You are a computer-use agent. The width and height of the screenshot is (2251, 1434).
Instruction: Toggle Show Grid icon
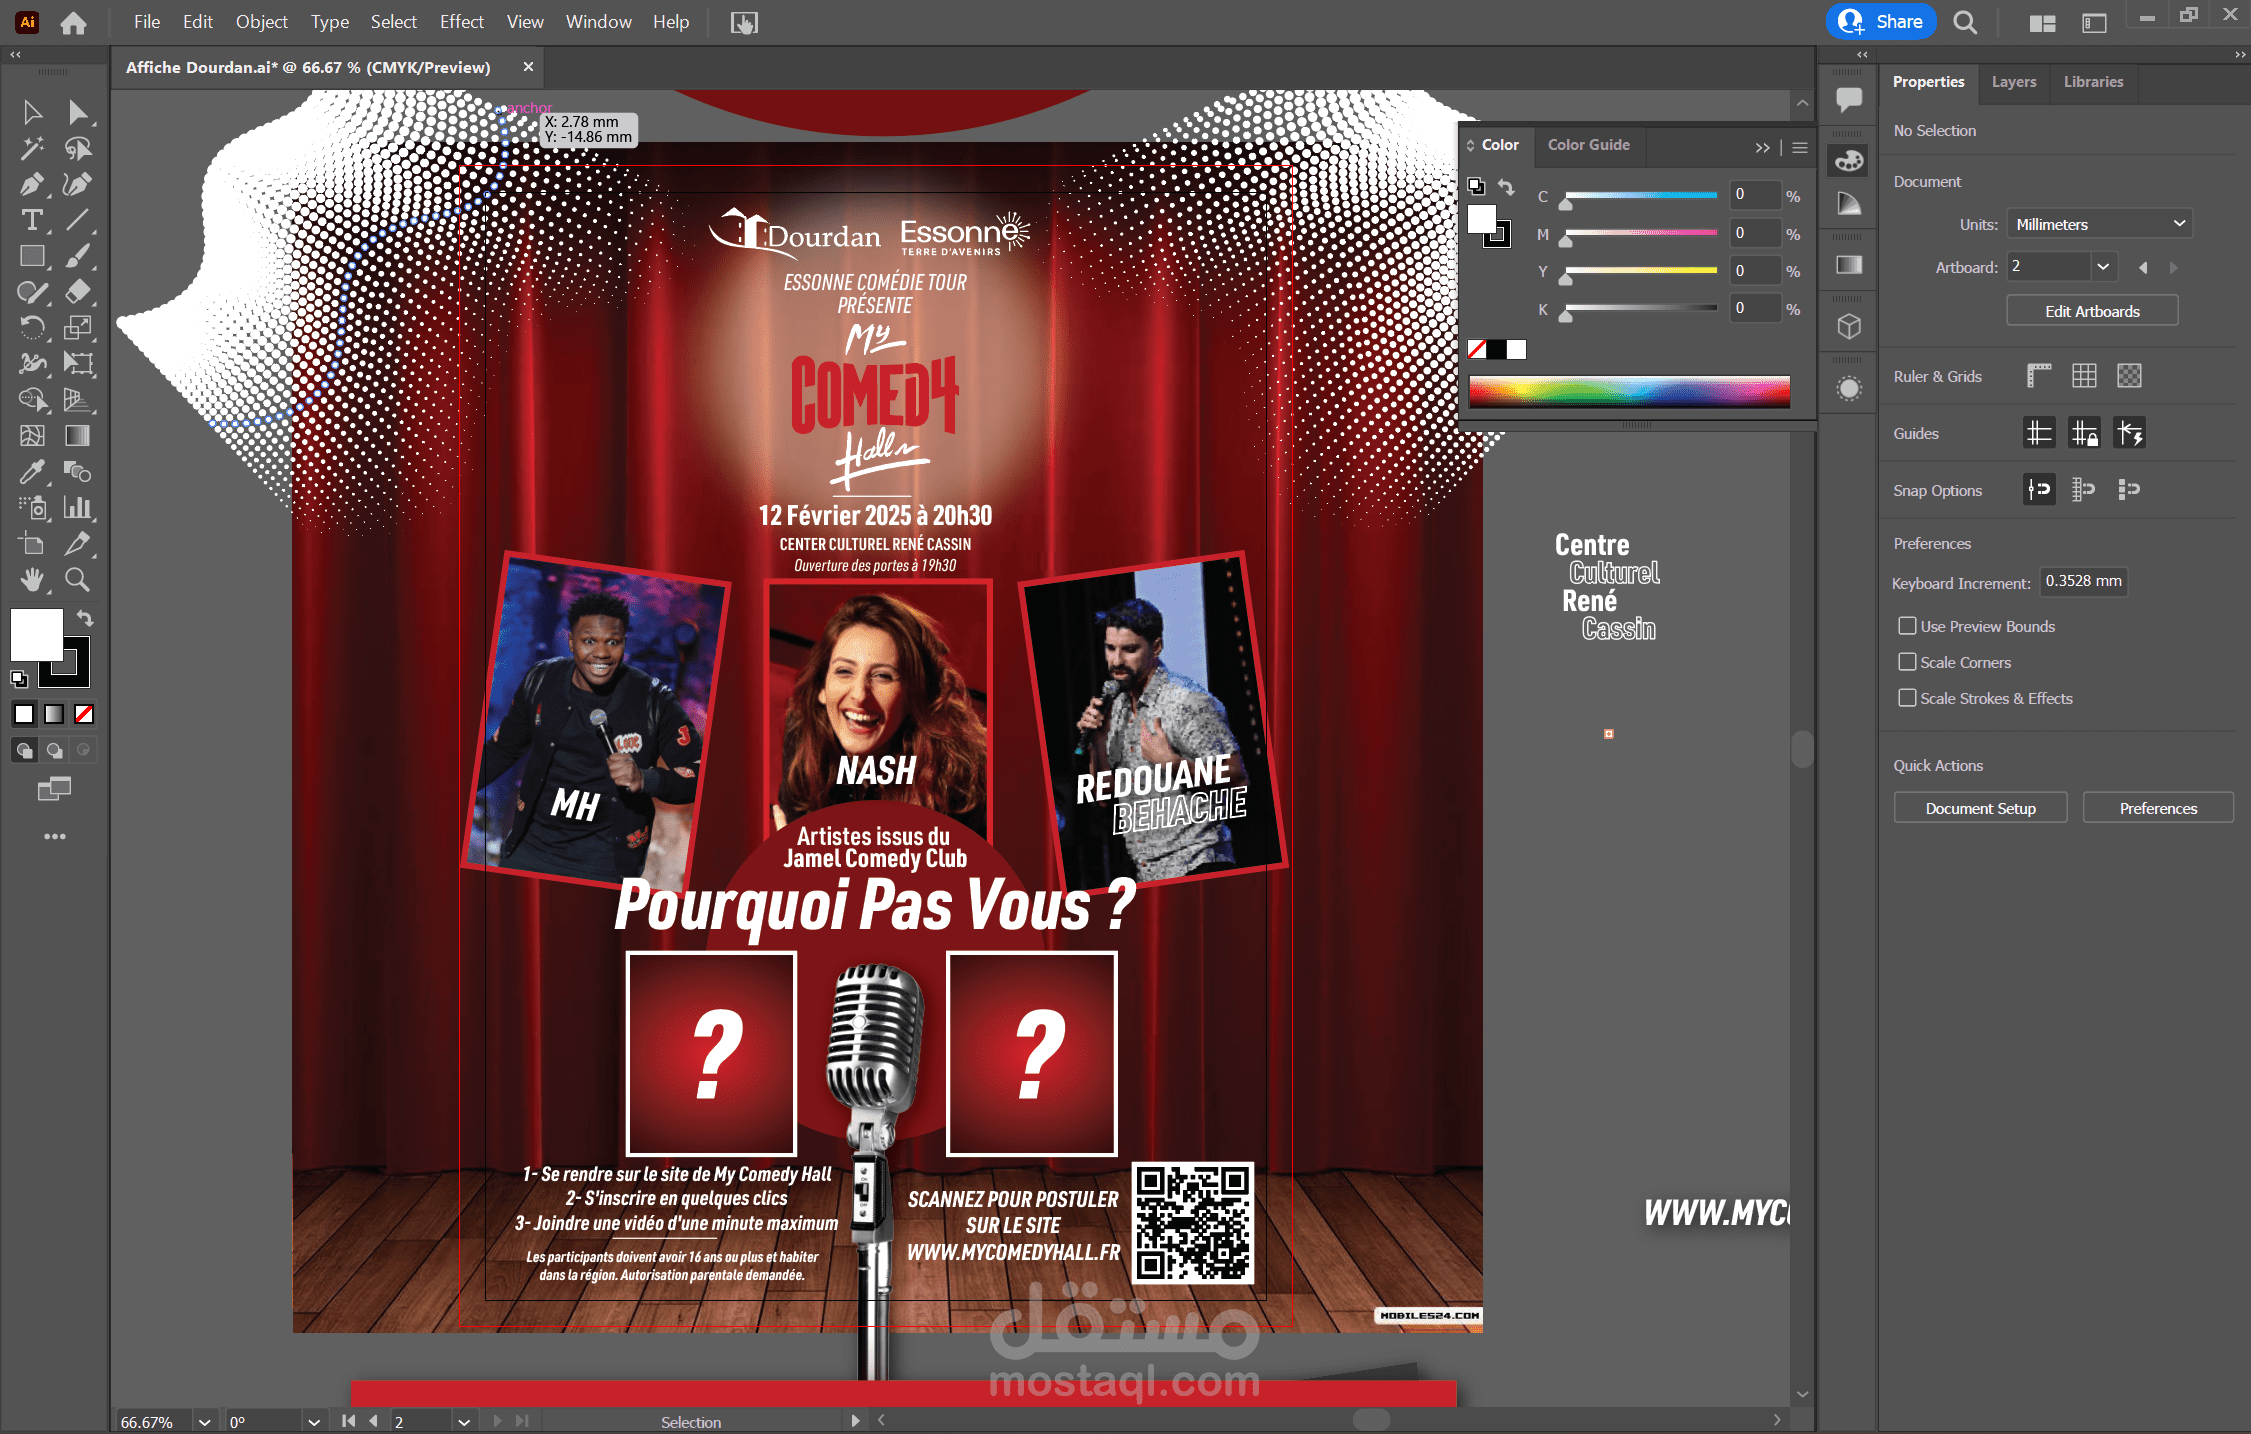pyautogui.click(x=2084, y=376)
